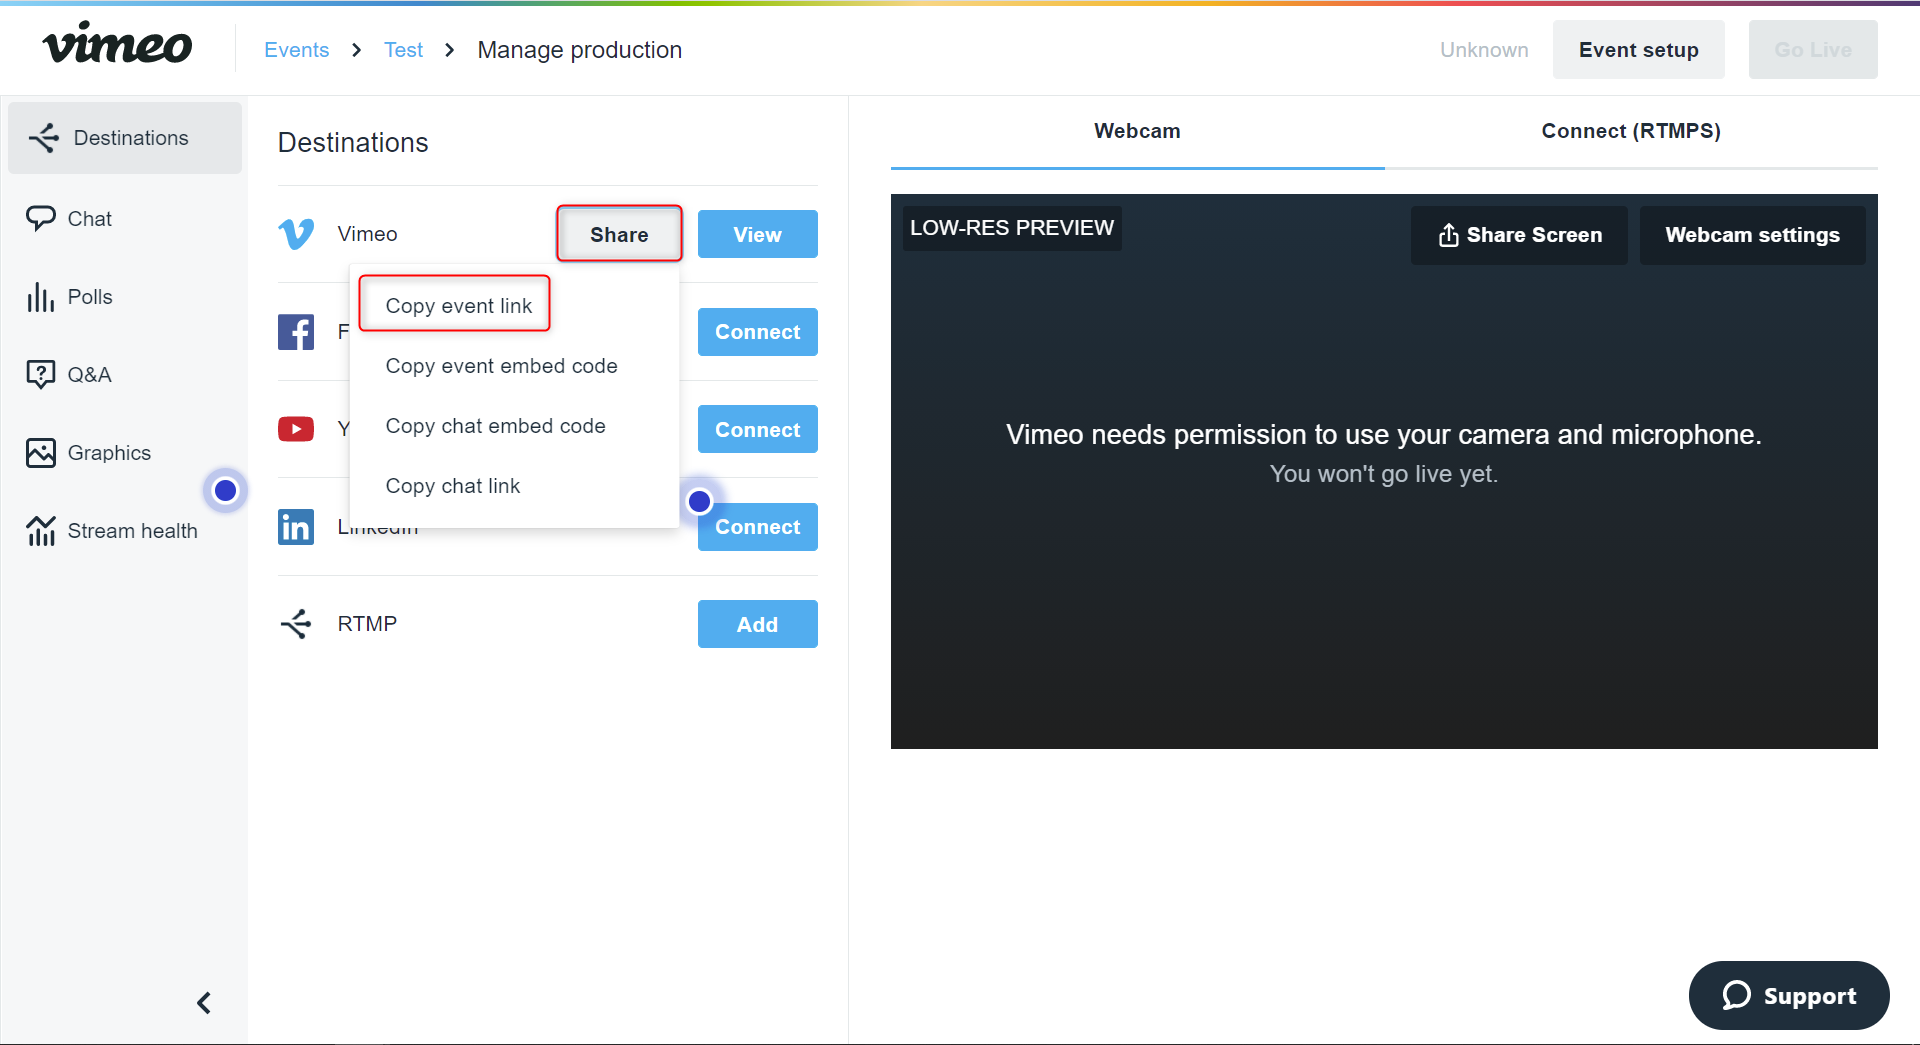Click the share upload icon on Share Screen
The width and height of the screenshot is (1920, 1045).
[1448, 235]
